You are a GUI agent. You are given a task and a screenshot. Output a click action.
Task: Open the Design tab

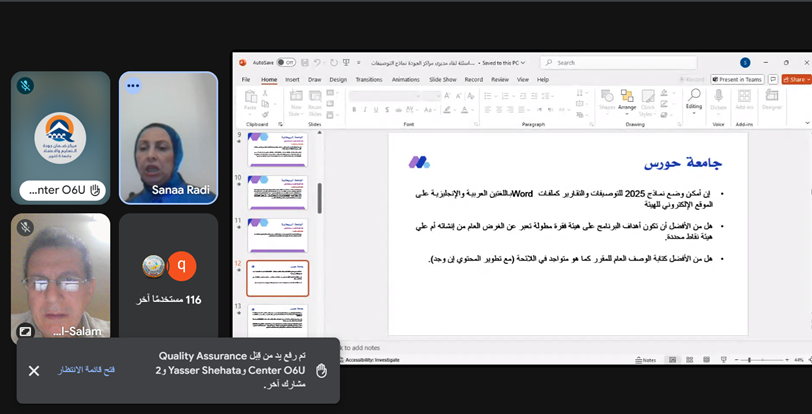coord(338,80)
